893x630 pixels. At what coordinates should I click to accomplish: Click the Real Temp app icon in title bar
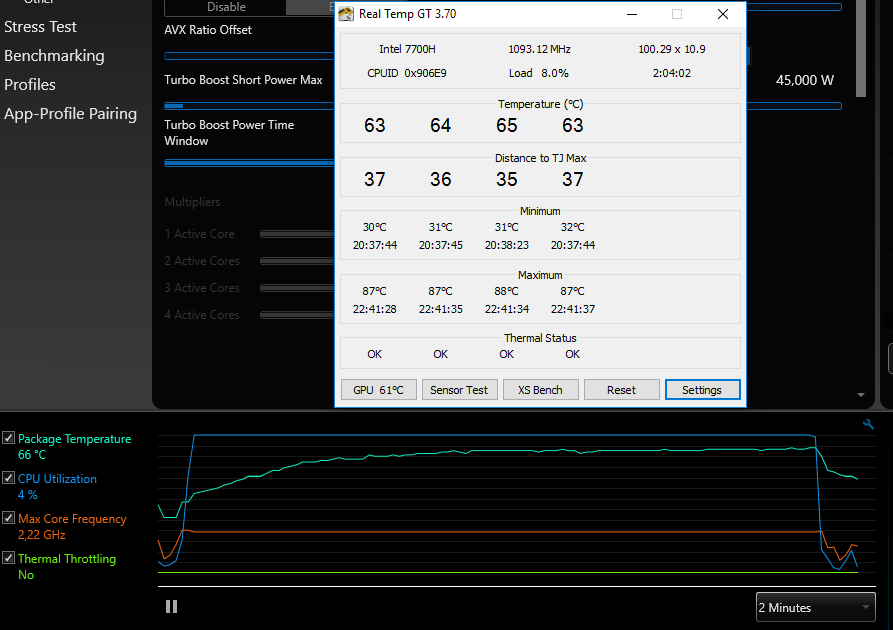pyautogui.click(x=346, y=14)
